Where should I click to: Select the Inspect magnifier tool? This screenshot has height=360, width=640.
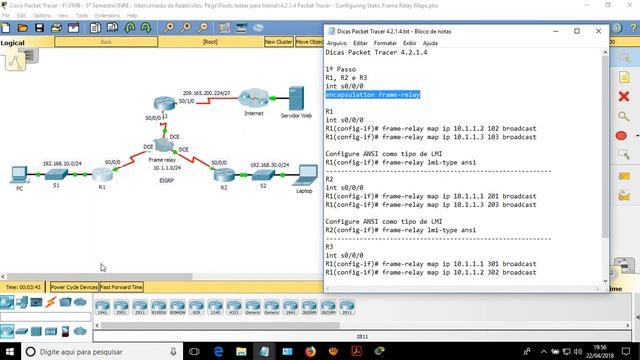pos(624,116)
